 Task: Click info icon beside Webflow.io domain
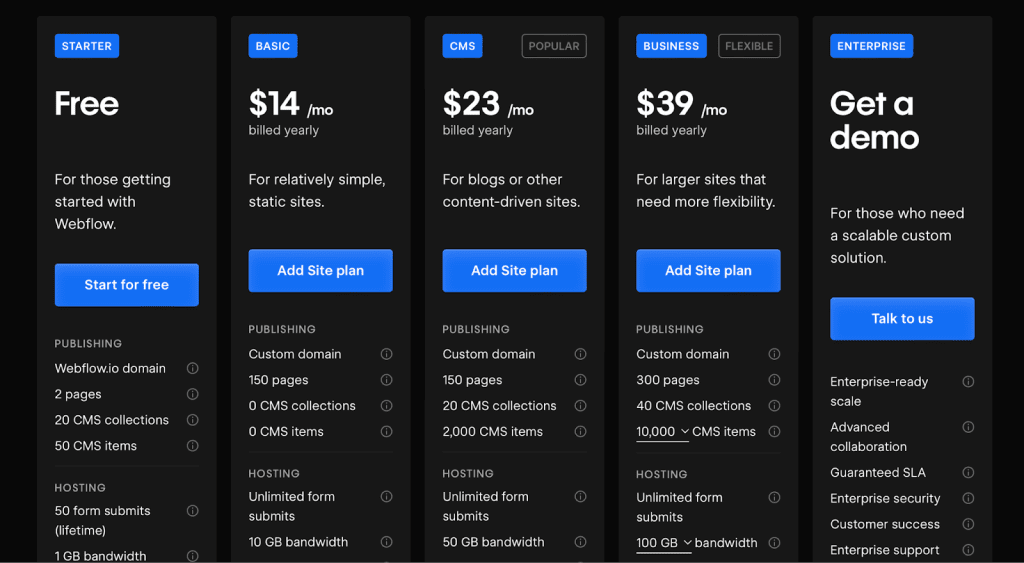tap(193, 368)
